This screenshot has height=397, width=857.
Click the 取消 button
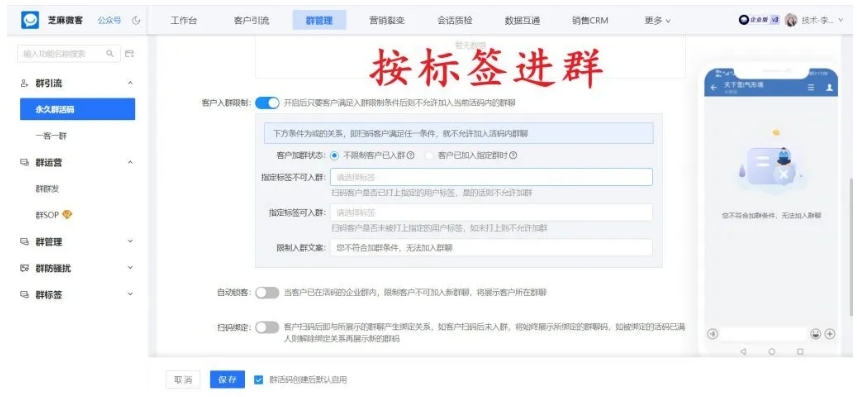(x=183, y=380)
